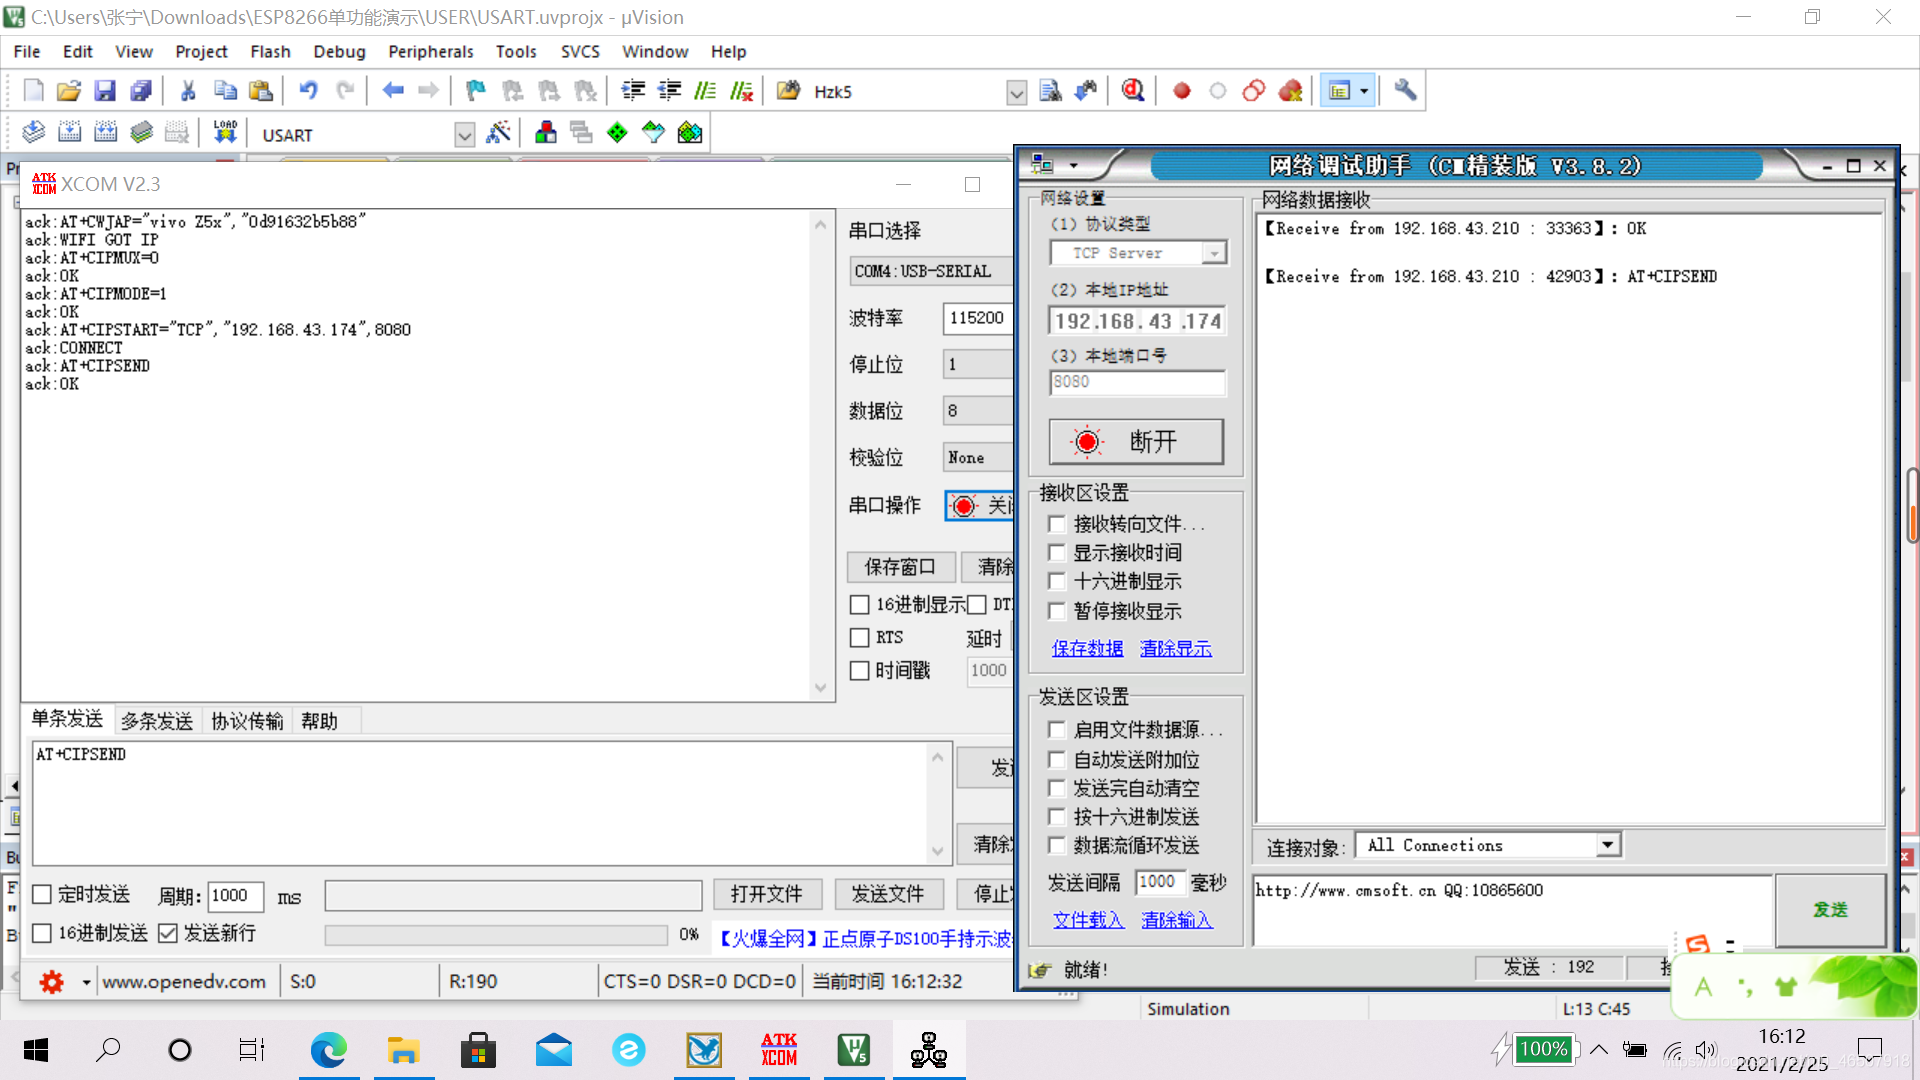Viewport: 1920px width, 1080px height.
Task: Open the Peripherals menu
Action: tap(430, 52)
